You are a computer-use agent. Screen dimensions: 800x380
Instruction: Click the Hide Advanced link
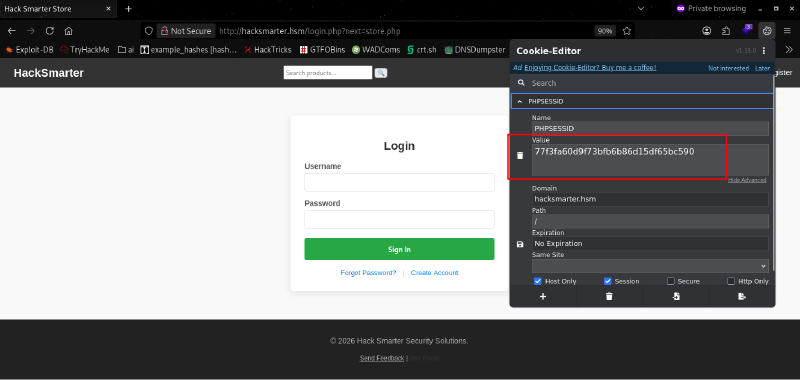point(746,180)
